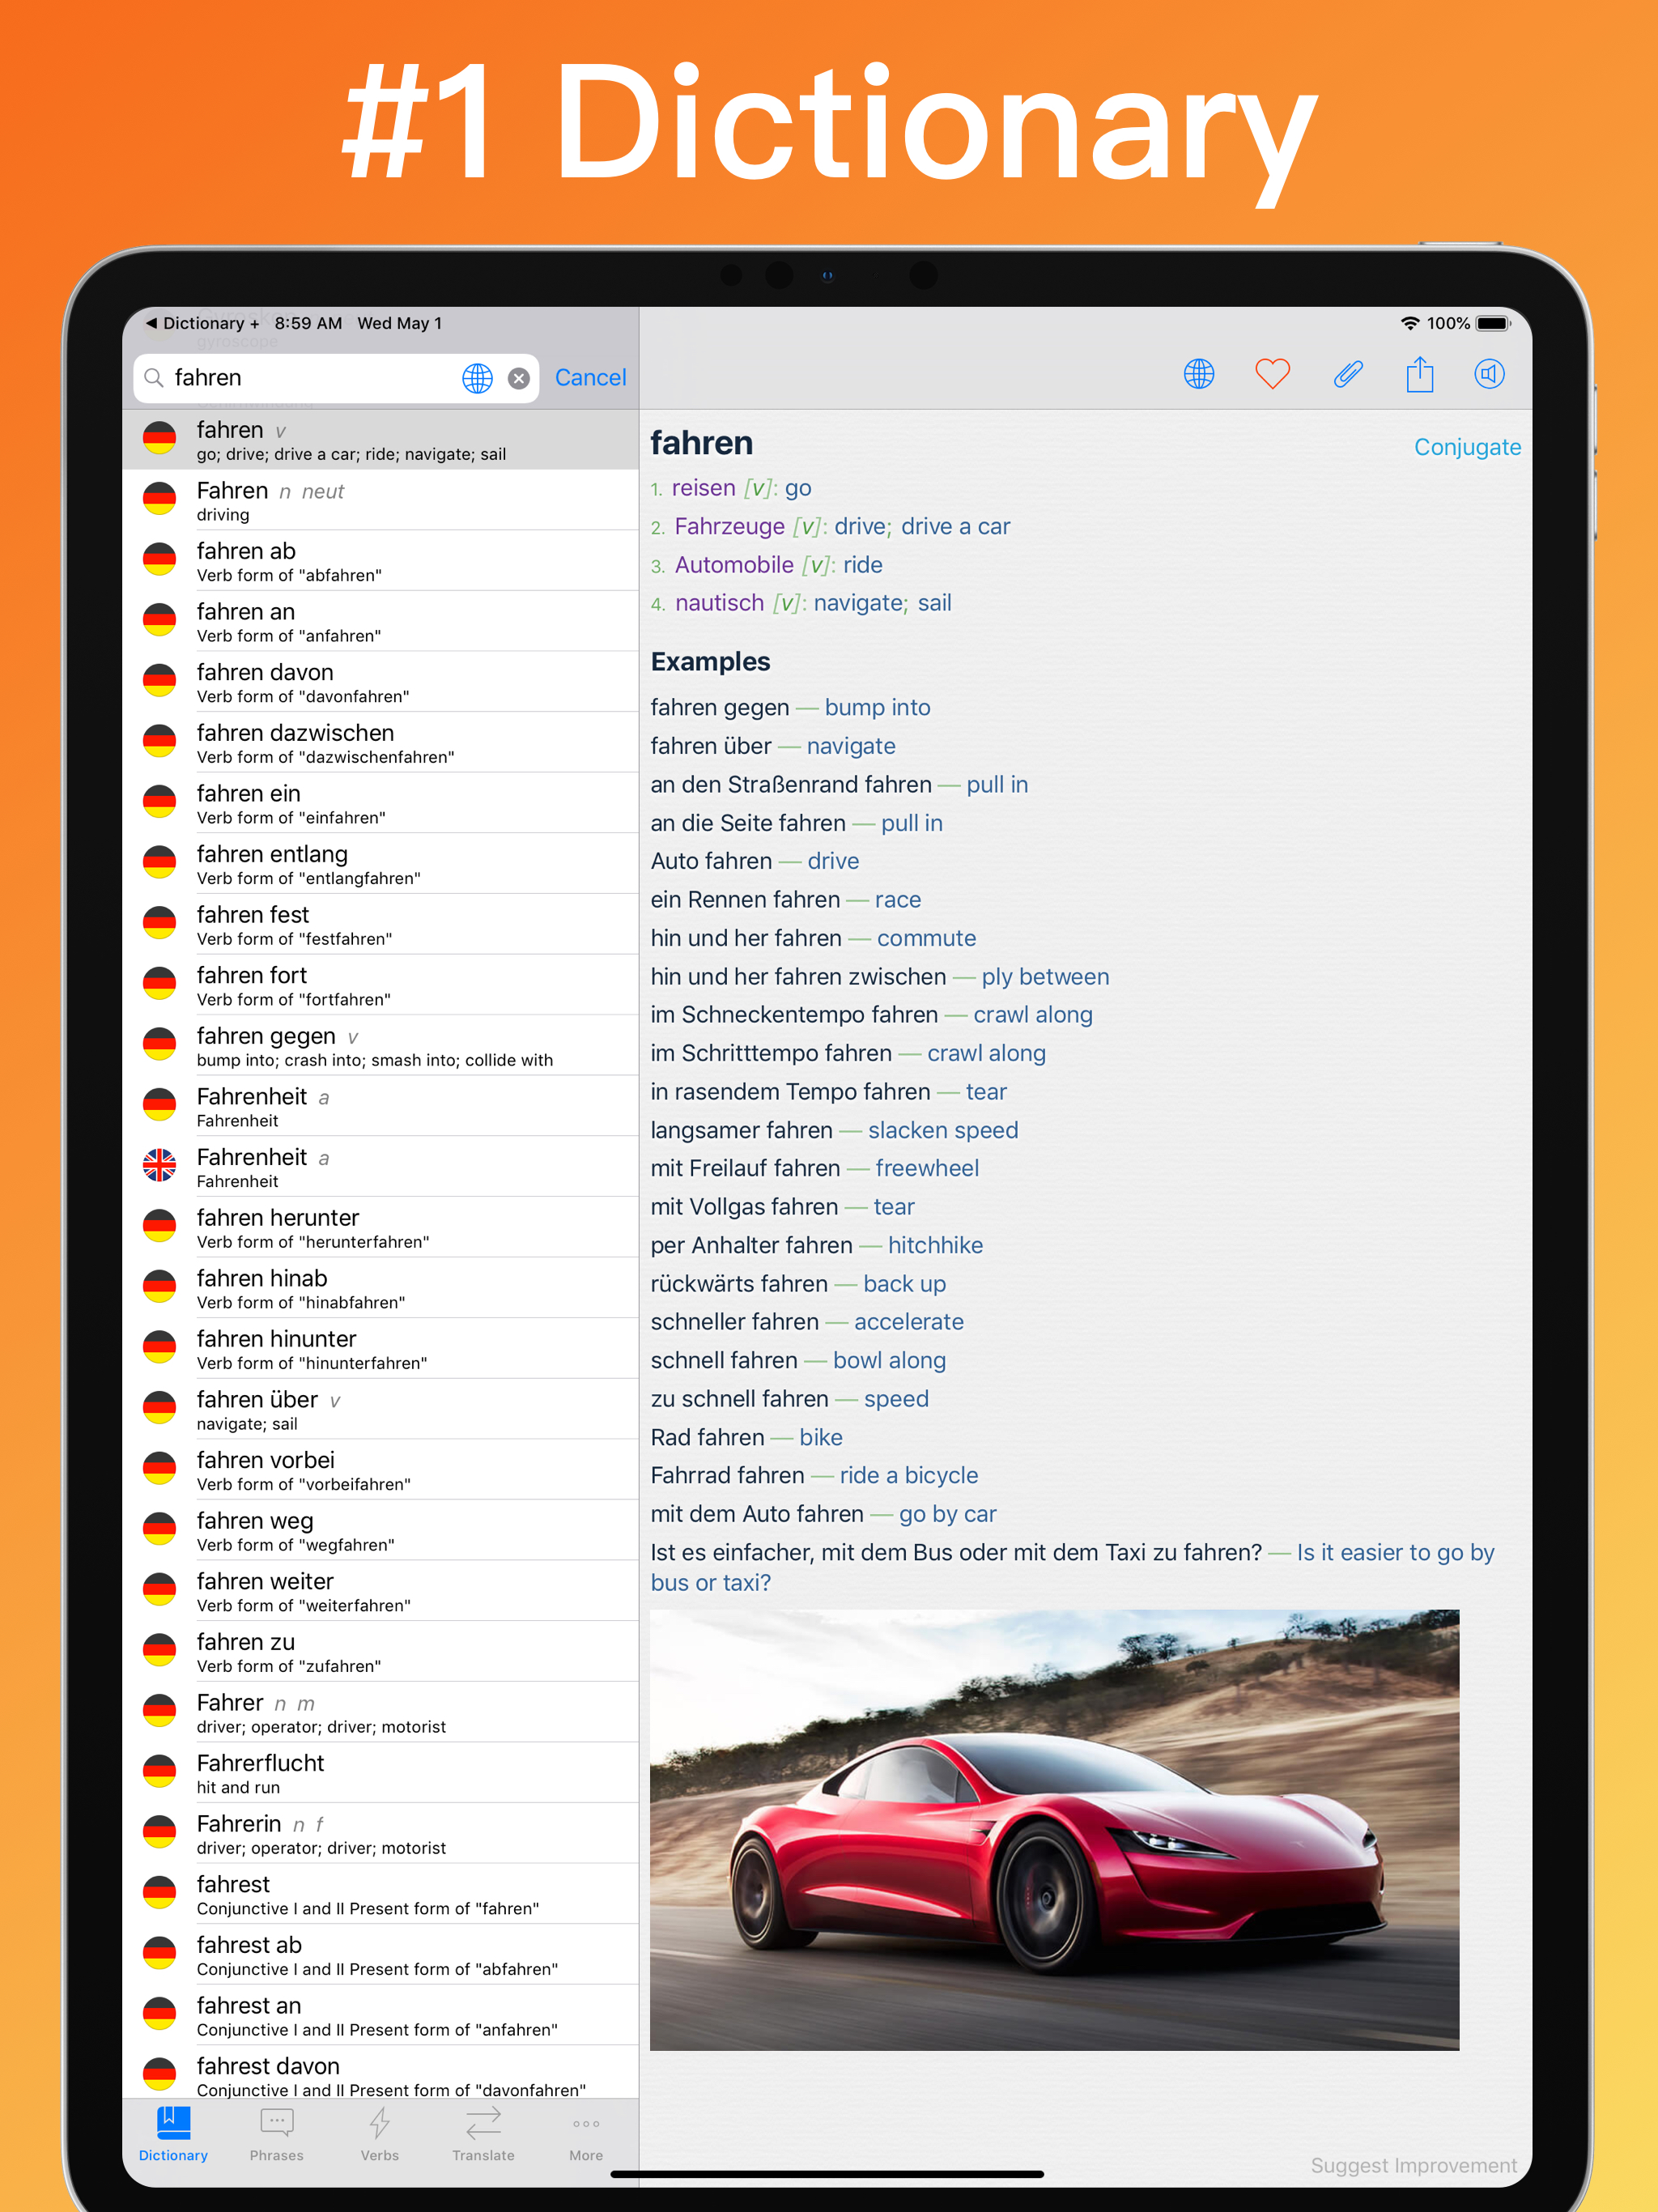
Task: Open the share sheet icon
Action: [1419, 374]
